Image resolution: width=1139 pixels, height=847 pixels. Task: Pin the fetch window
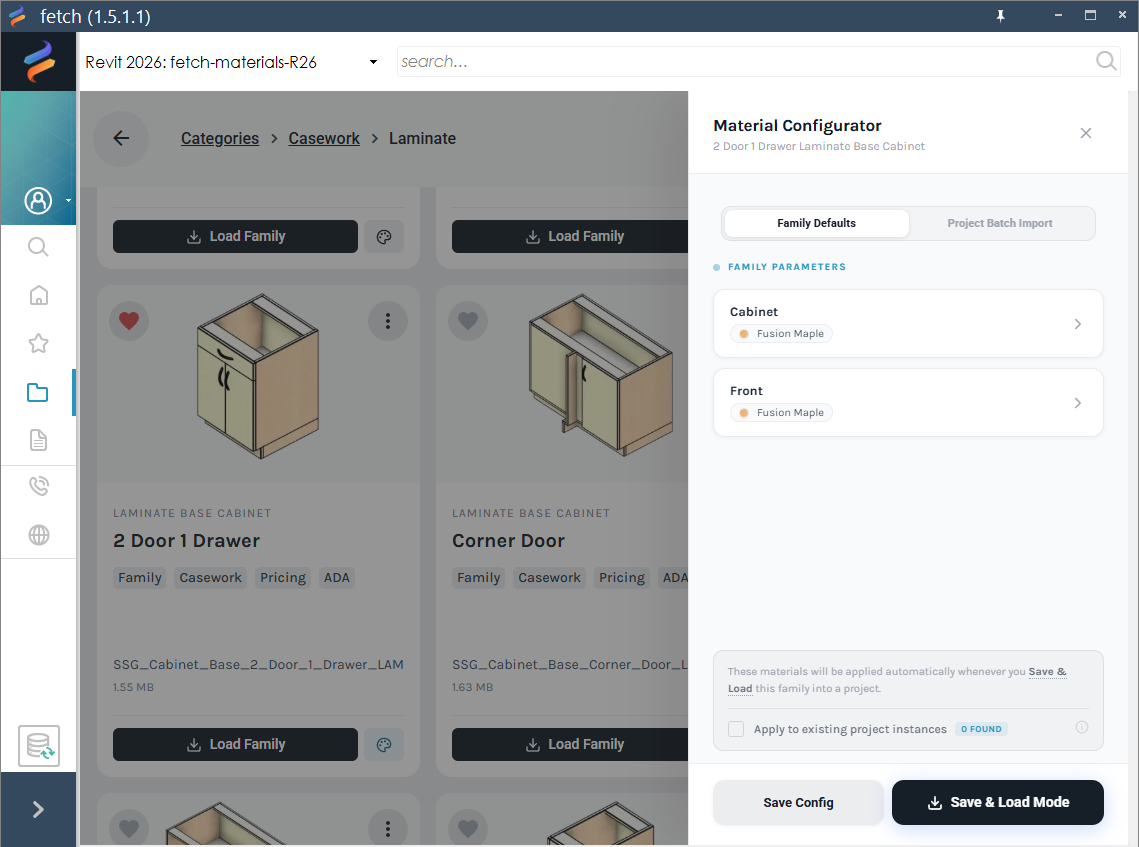point(1000,15)
